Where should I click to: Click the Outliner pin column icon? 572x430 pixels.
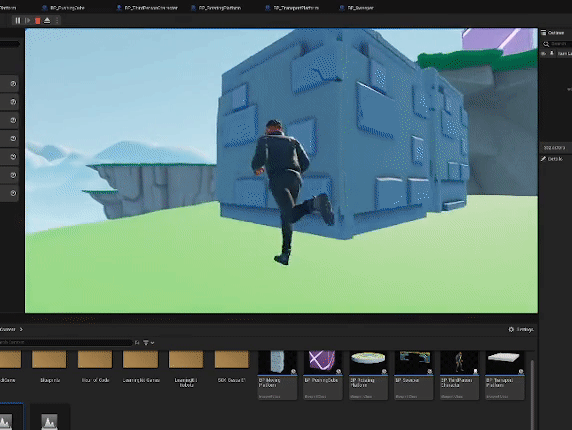552,53
